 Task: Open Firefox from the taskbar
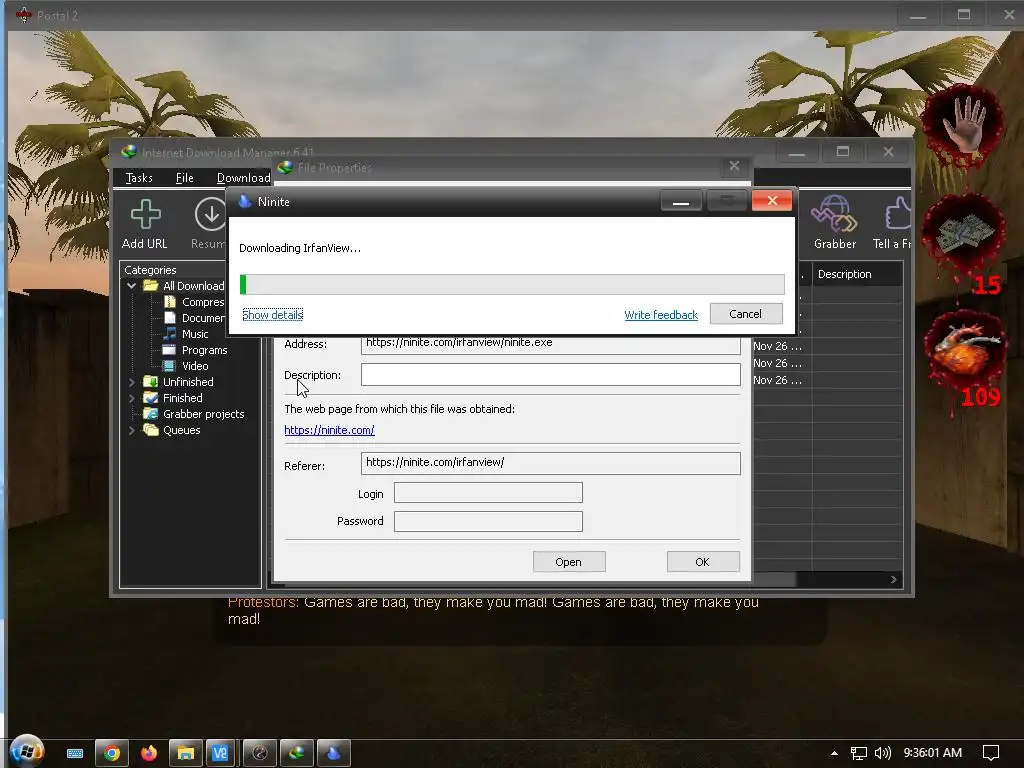(x=149, y=754)
